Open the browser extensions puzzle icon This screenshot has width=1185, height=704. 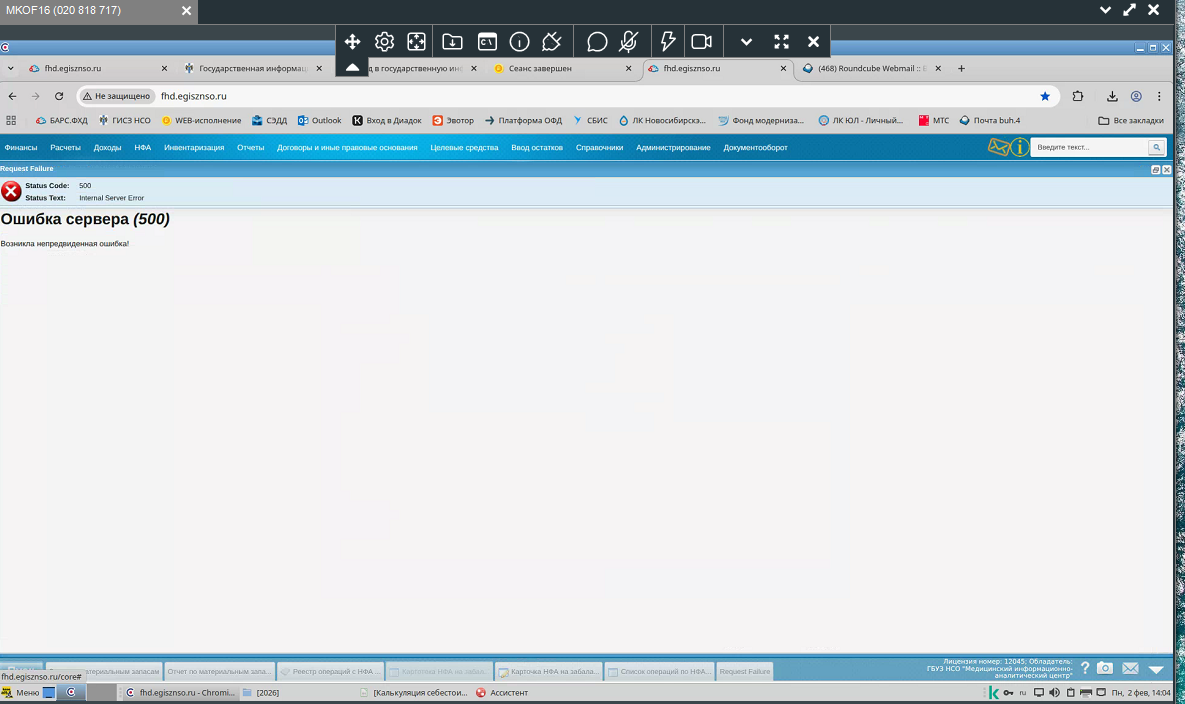(1078, 96)
